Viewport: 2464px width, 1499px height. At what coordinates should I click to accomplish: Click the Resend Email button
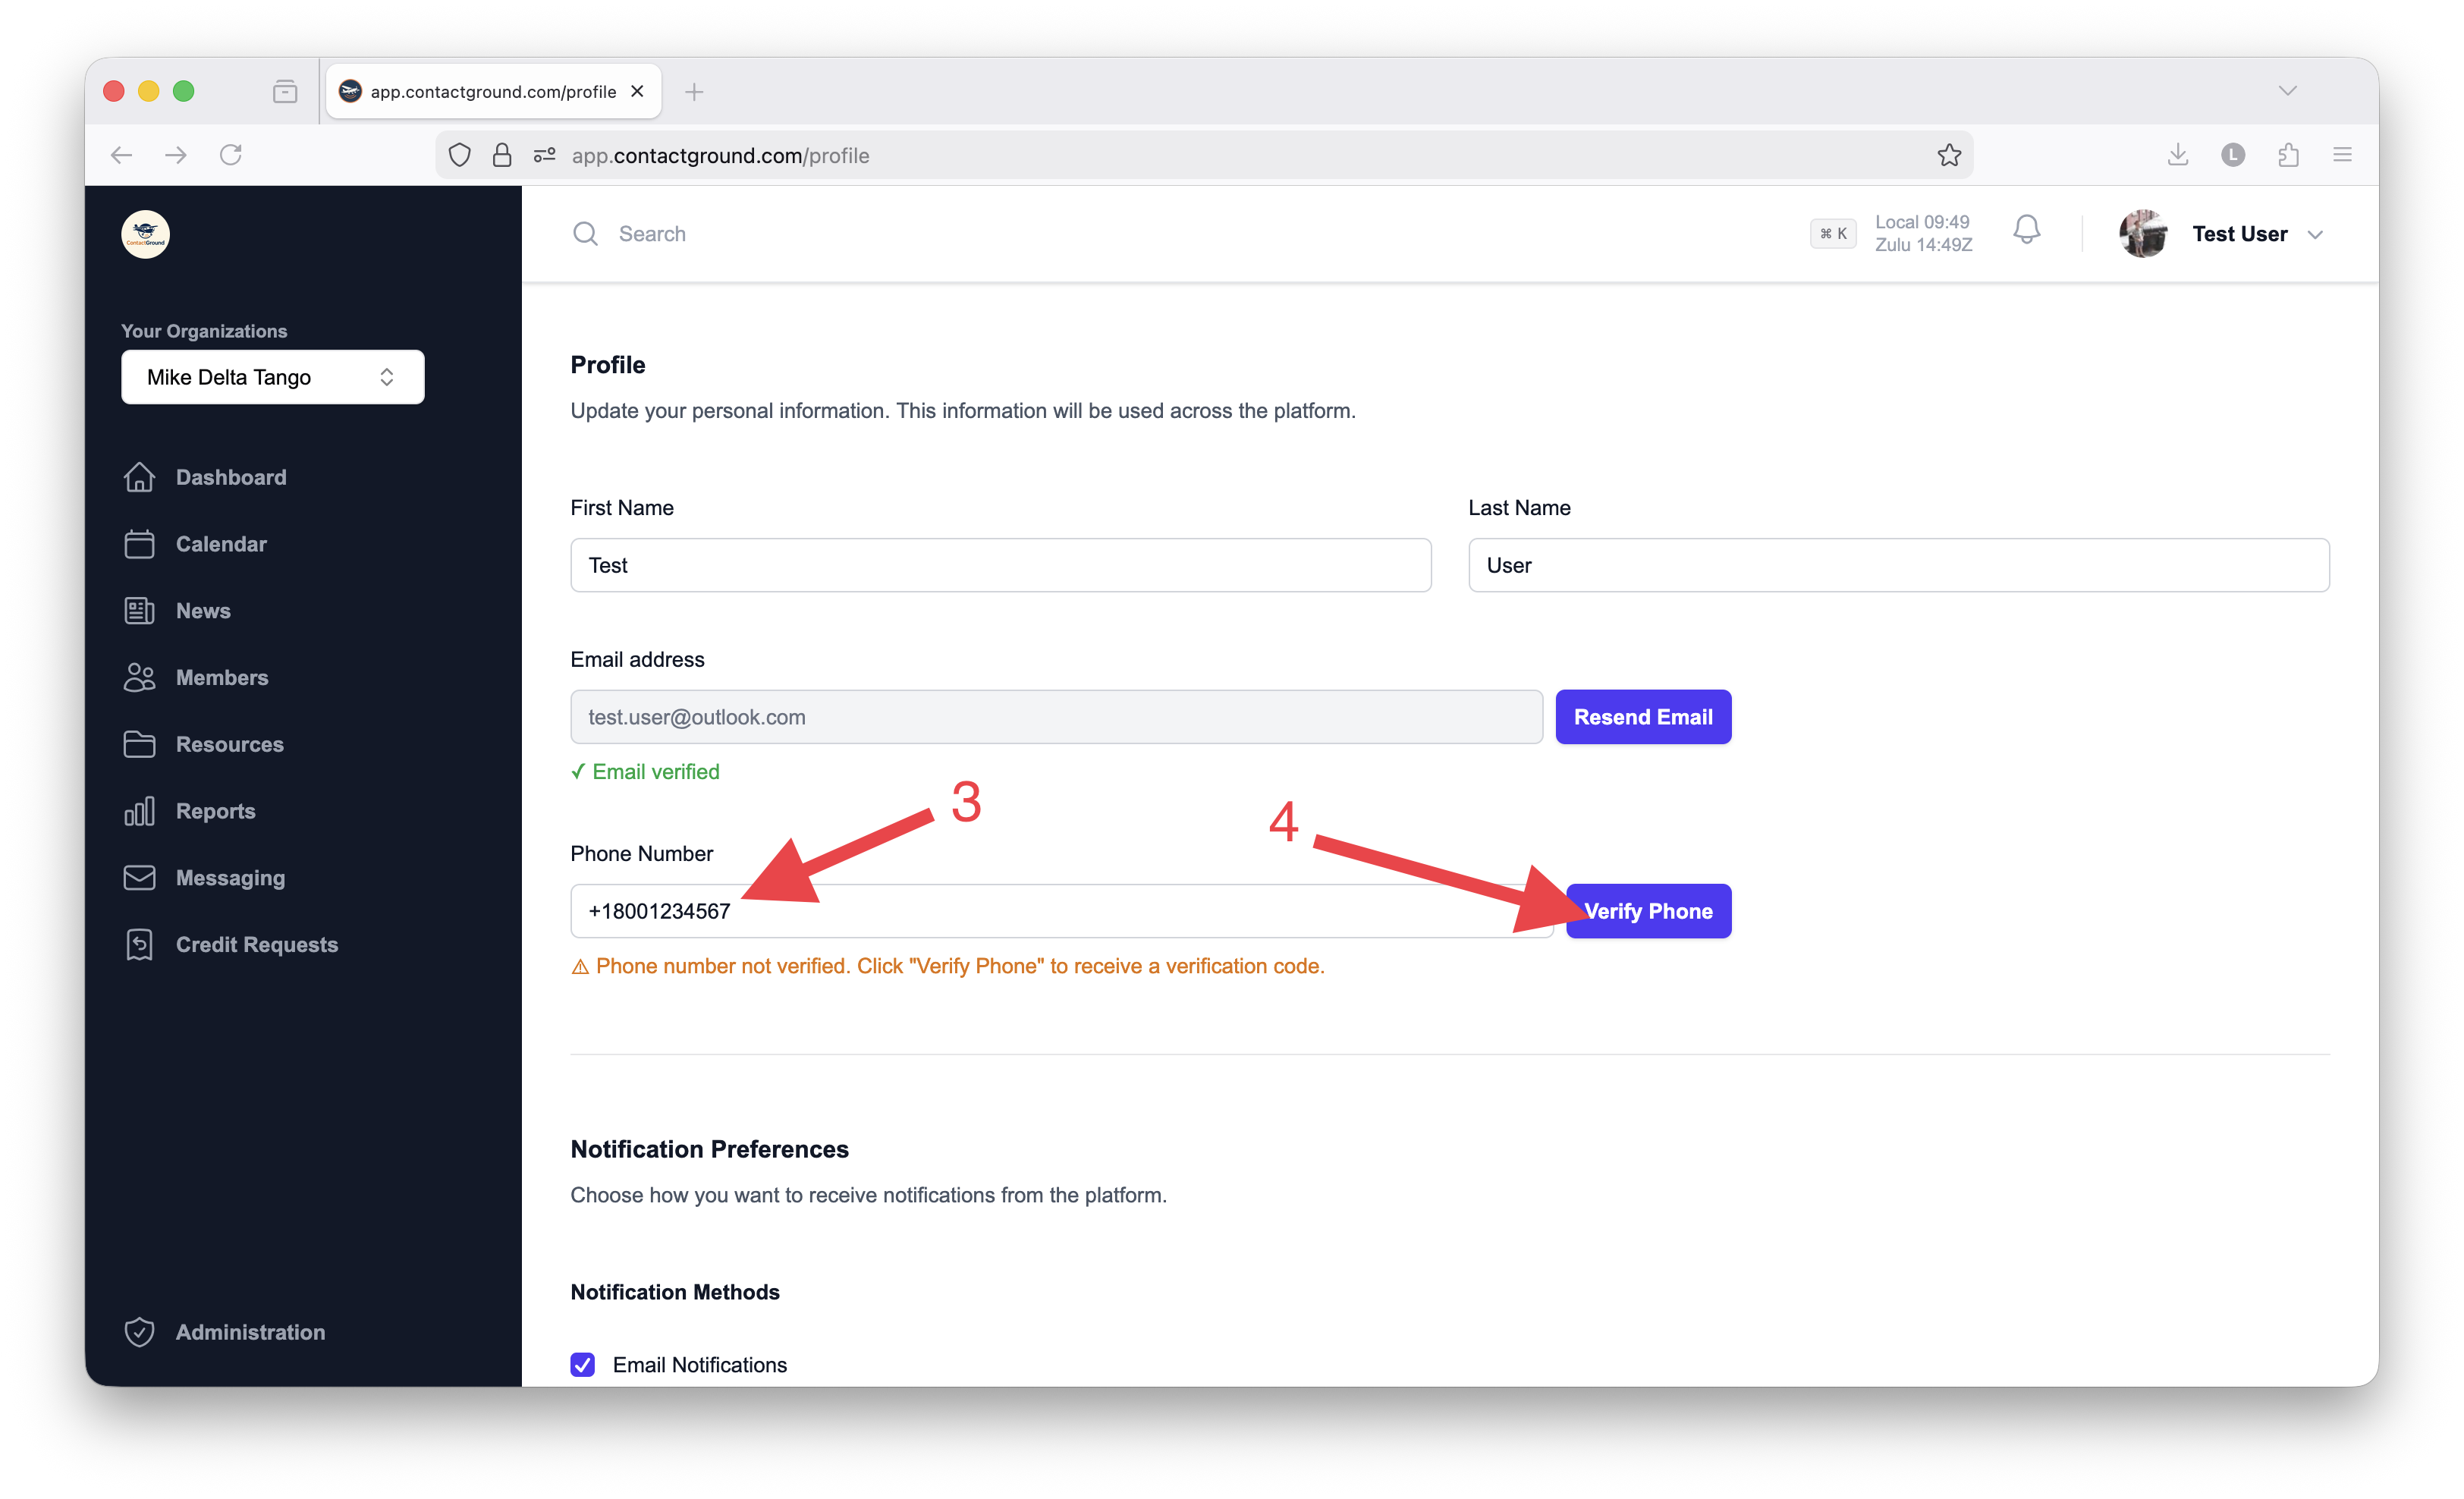click(x=1642, y=717)
